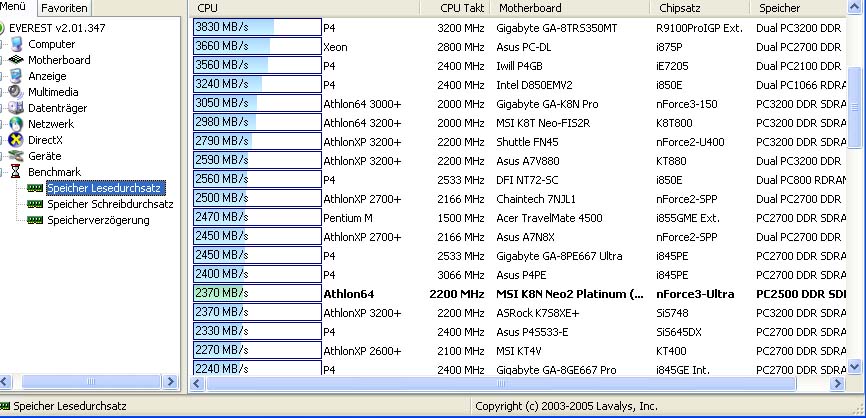Select the MSI KT4V row
The height and width of the screenshot is (418, 866).
coord(519,351)
